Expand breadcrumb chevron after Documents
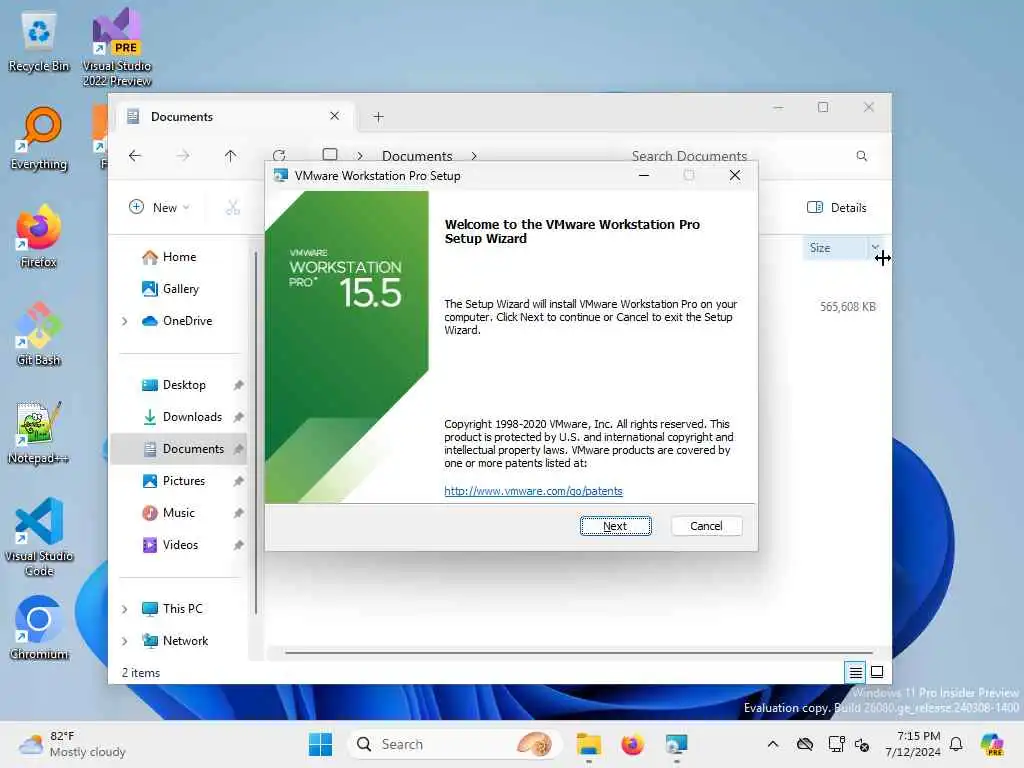Image resolution: width=1024 pixels, height=768 pixels. [474, 156]
